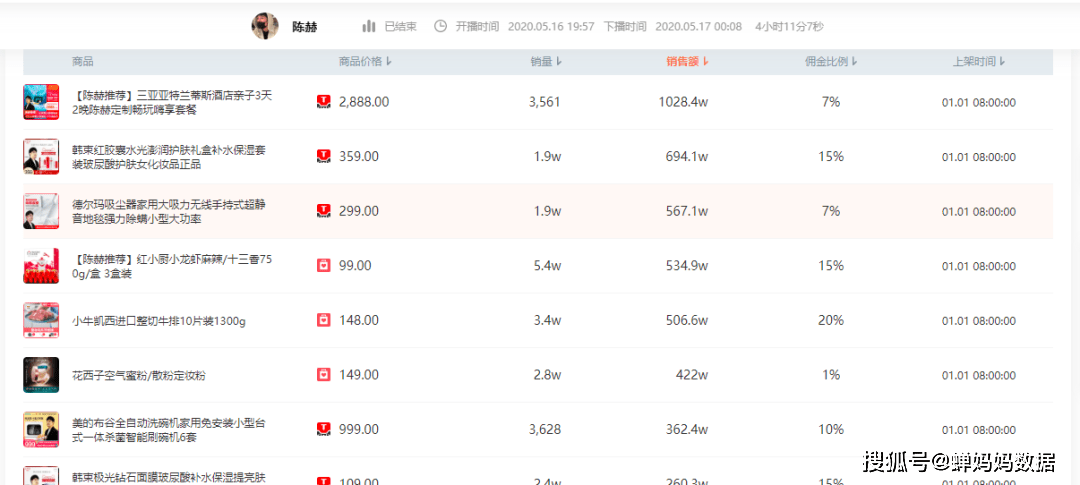Click the platform icon beside price 149.00
This screenshot has width=1080, height=485.
323,375
